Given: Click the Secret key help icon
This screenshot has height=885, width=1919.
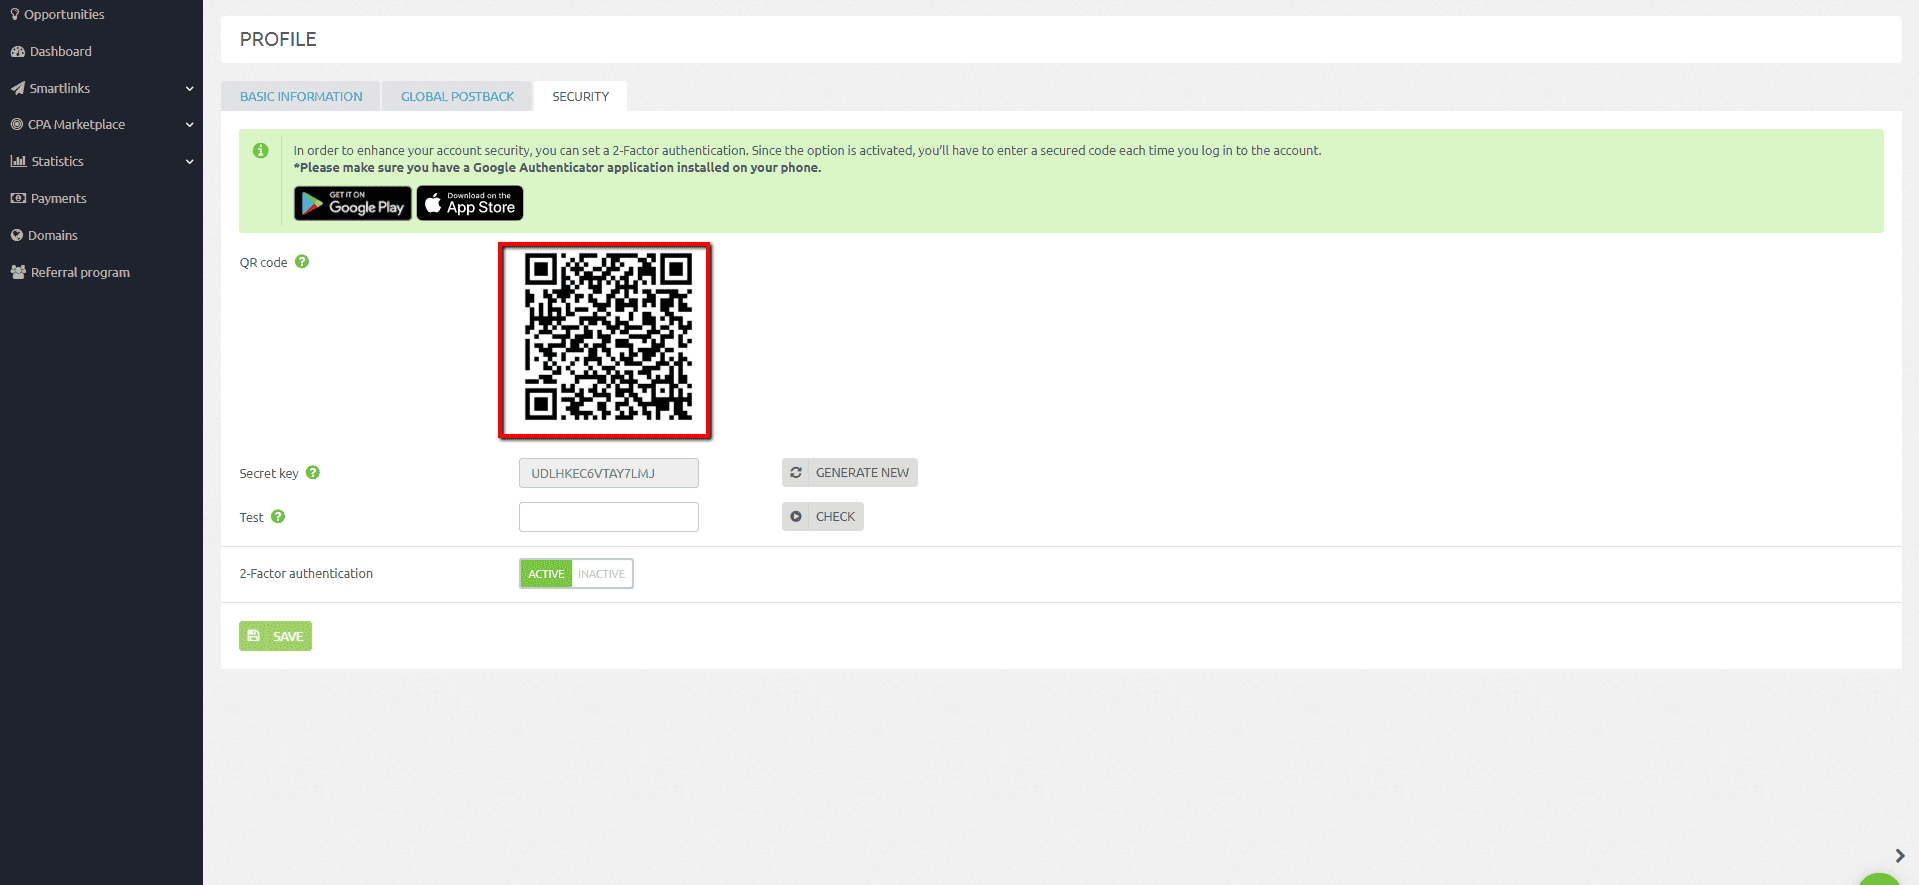Looking at the screenshot, I should tap(313, 473).
